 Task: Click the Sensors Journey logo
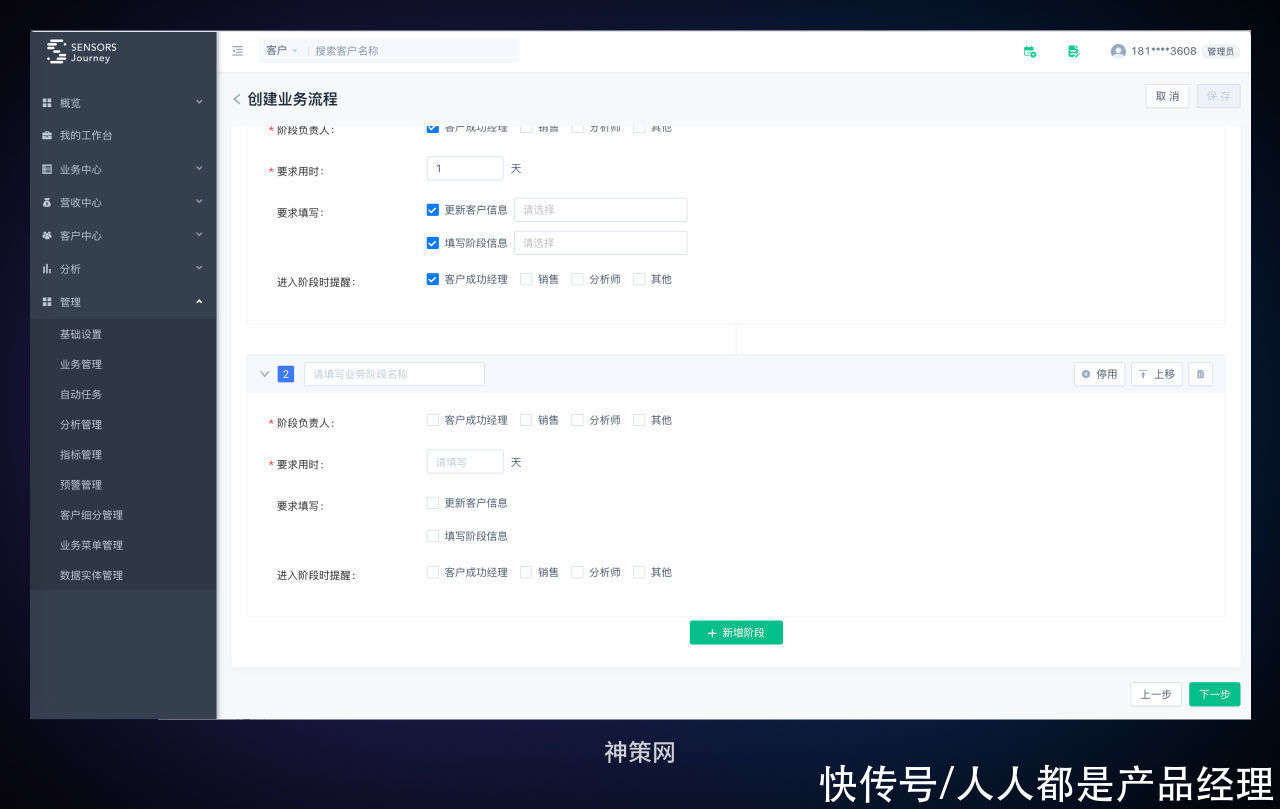click(x=81, y=52)
